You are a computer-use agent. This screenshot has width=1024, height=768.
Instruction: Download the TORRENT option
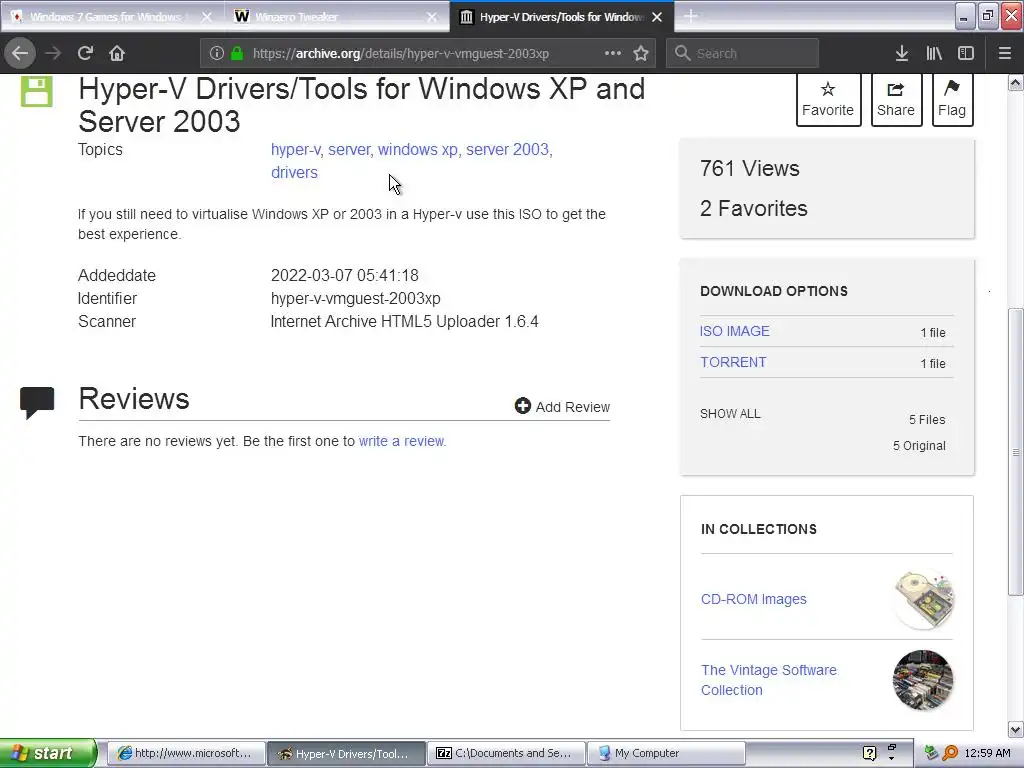(733, 362)
